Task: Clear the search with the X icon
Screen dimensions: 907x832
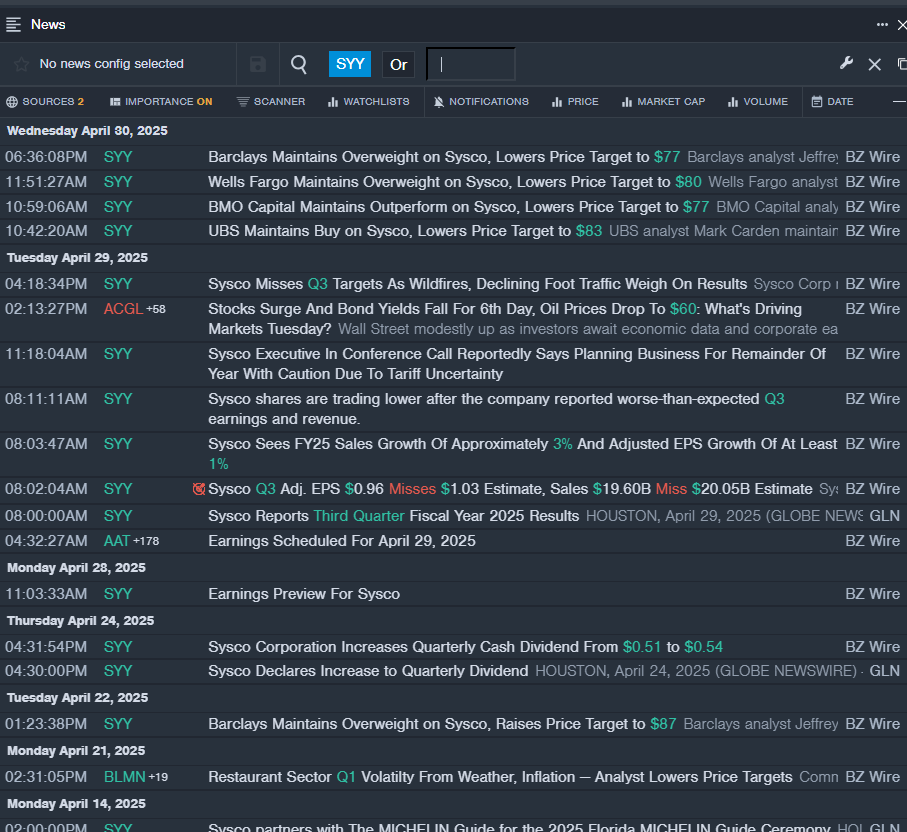Action: coord(875,64)
